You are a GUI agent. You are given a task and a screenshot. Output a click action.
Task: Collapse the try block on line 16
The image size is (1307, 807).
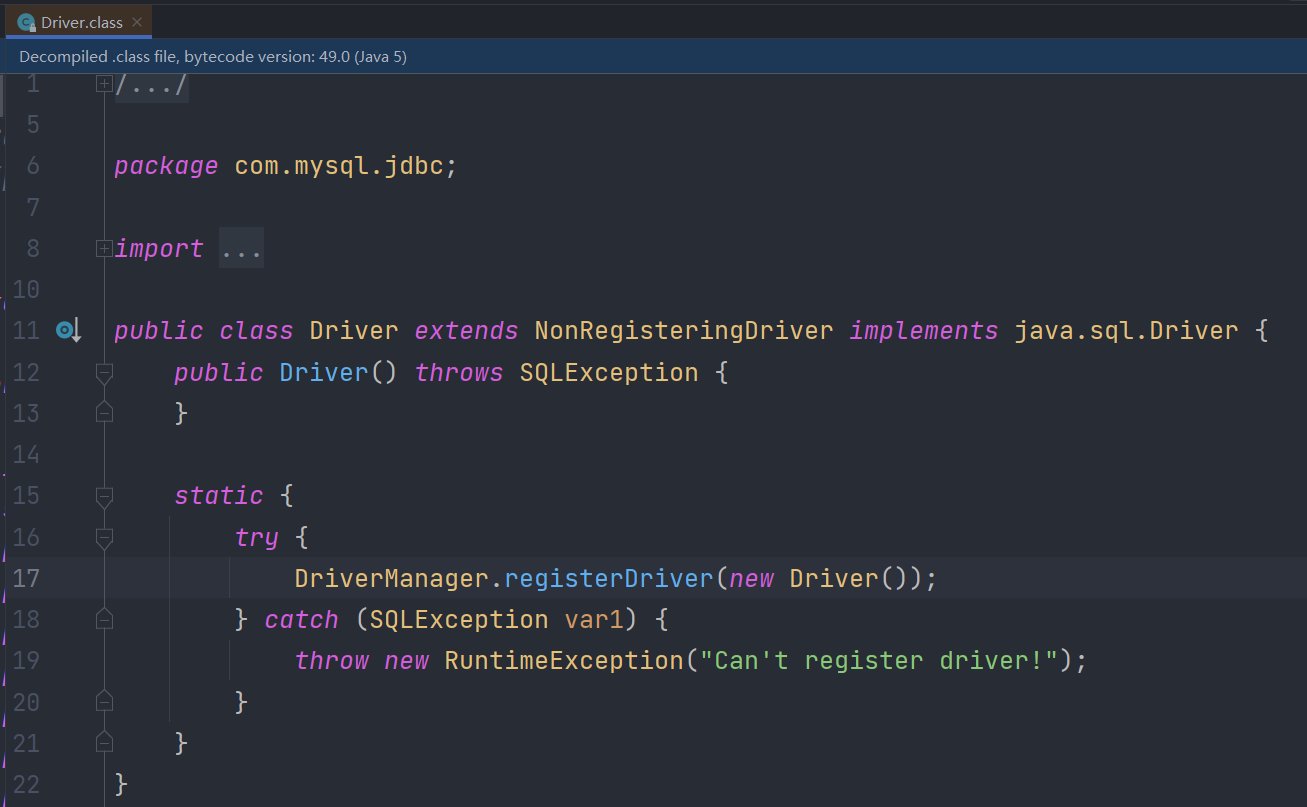click(104, 538)
